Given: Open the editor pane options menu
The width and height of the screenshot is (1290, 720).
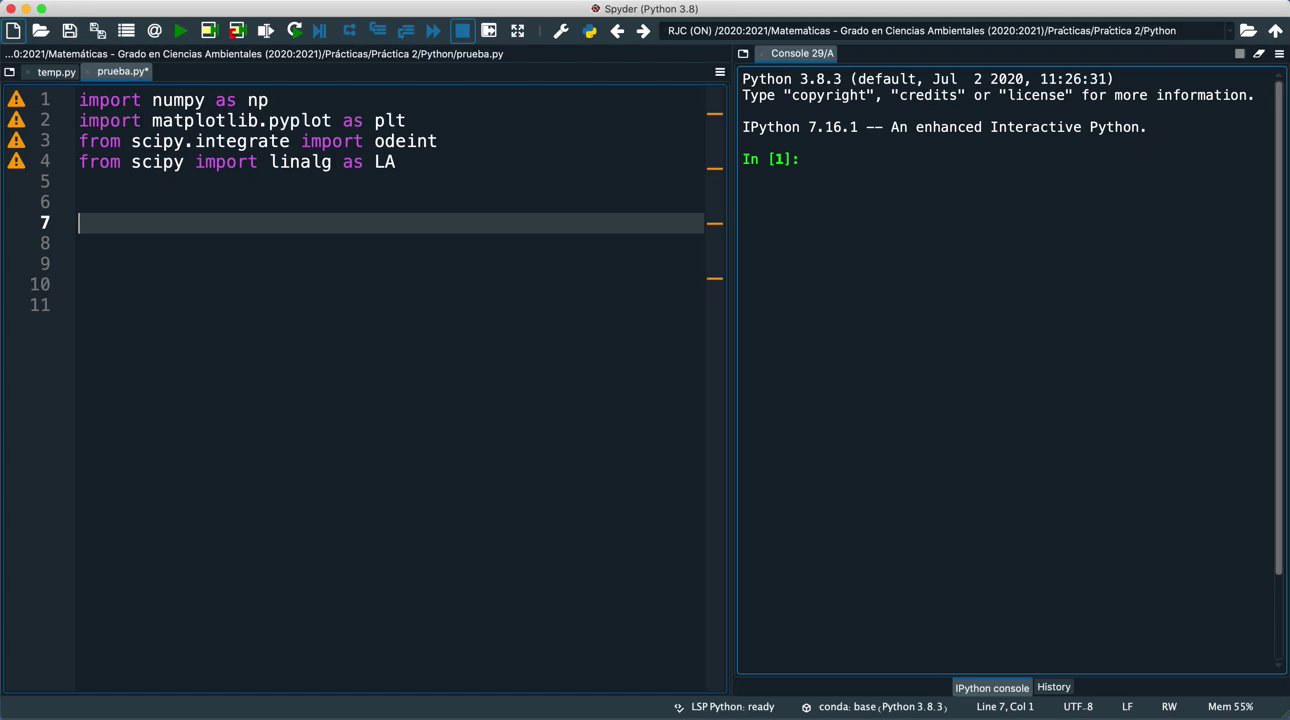Looking at the screenshot, I should (719, 72).
